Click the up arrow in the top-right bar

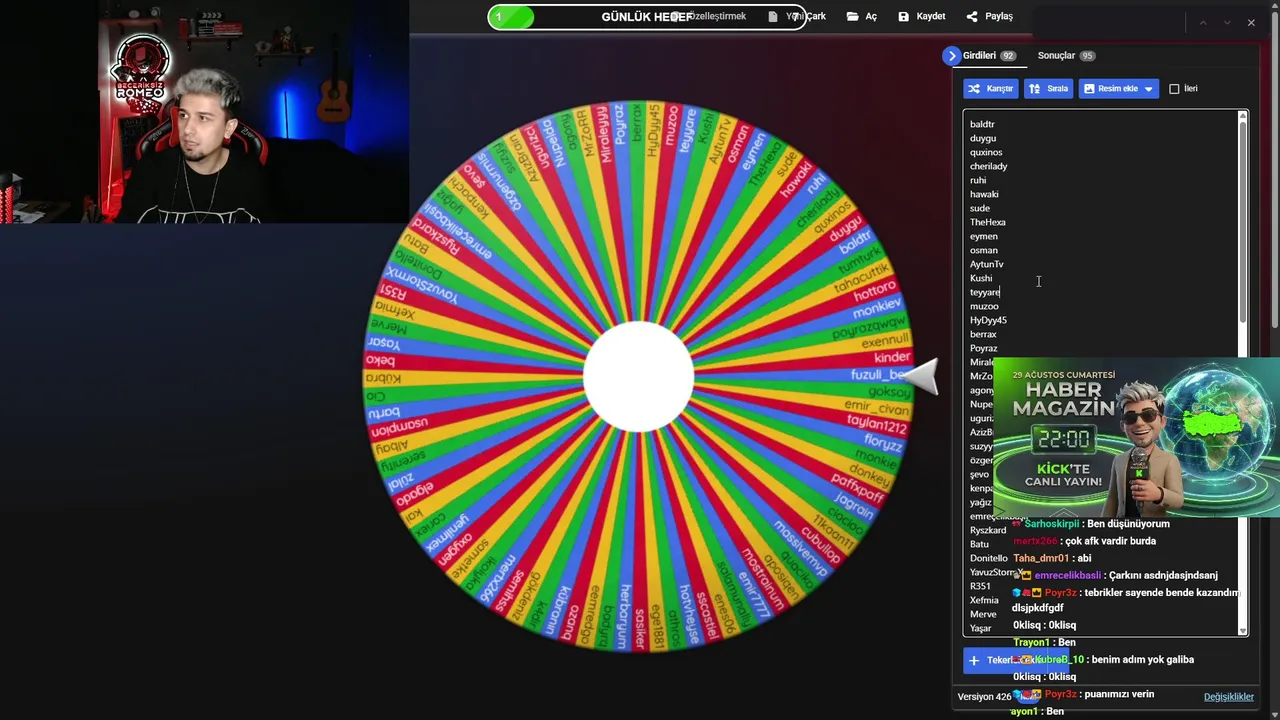(x=1203, y=22)
